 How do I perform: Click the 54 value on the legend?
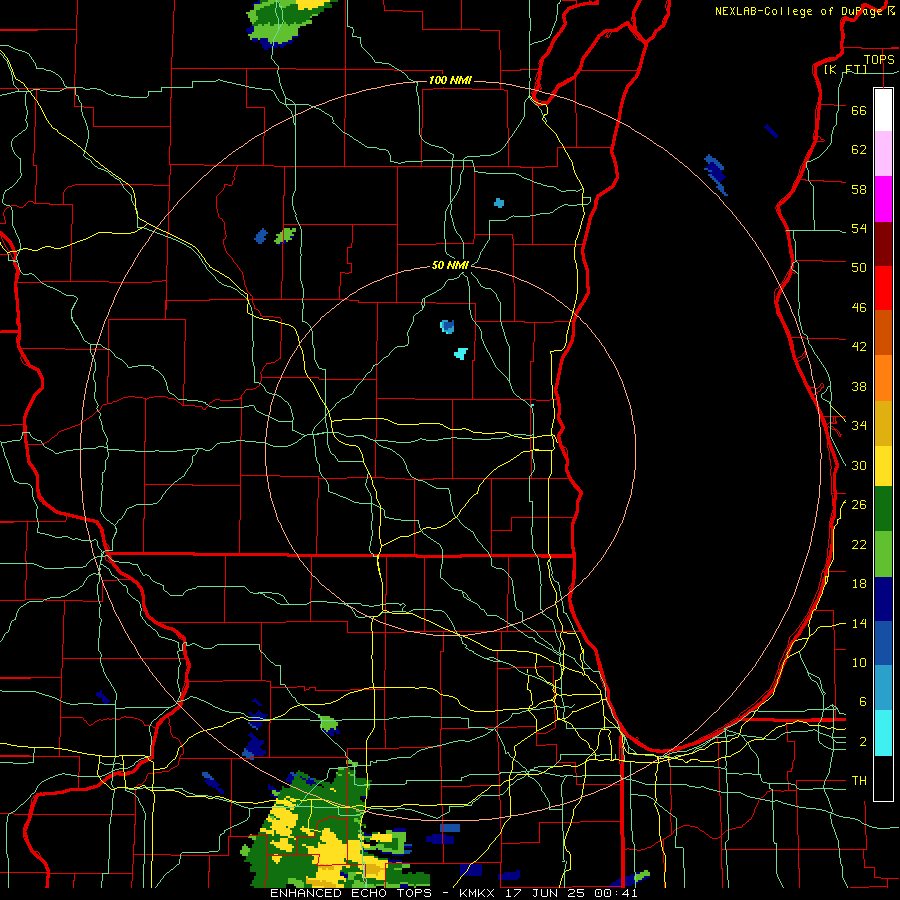click(859, 228)
